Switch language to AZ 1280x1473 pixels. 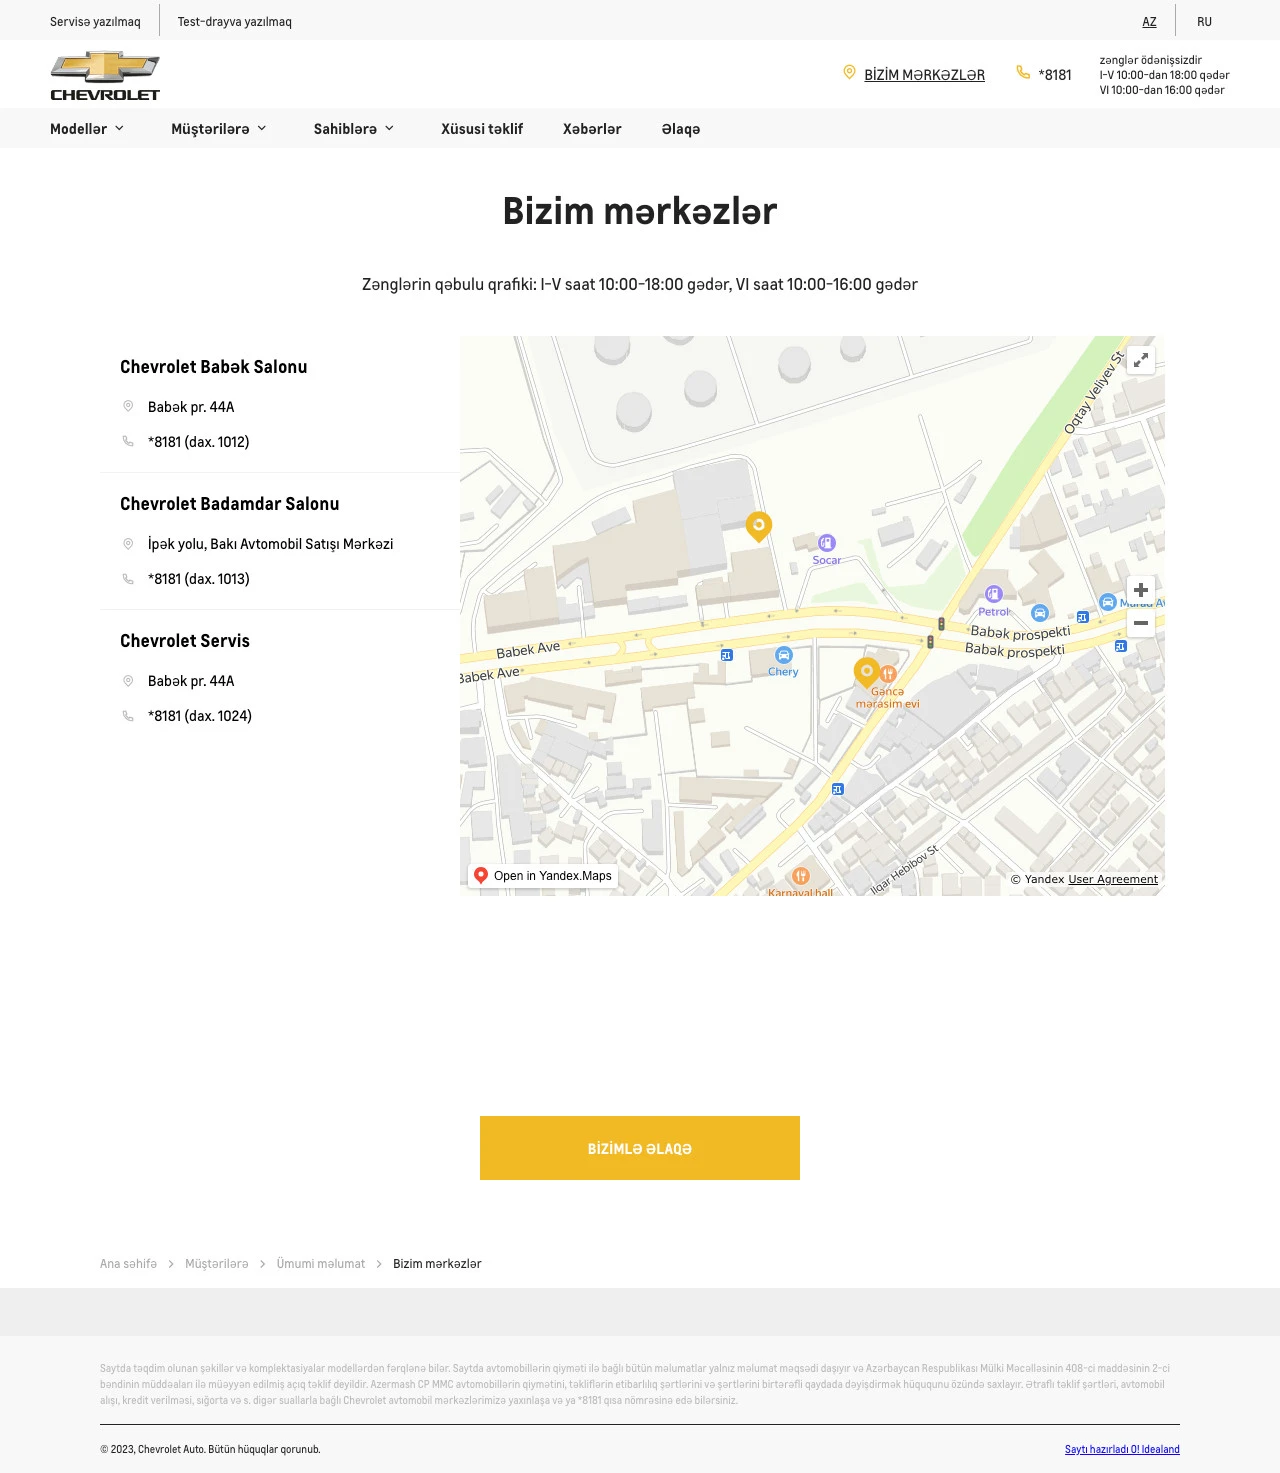point(1149,21)
